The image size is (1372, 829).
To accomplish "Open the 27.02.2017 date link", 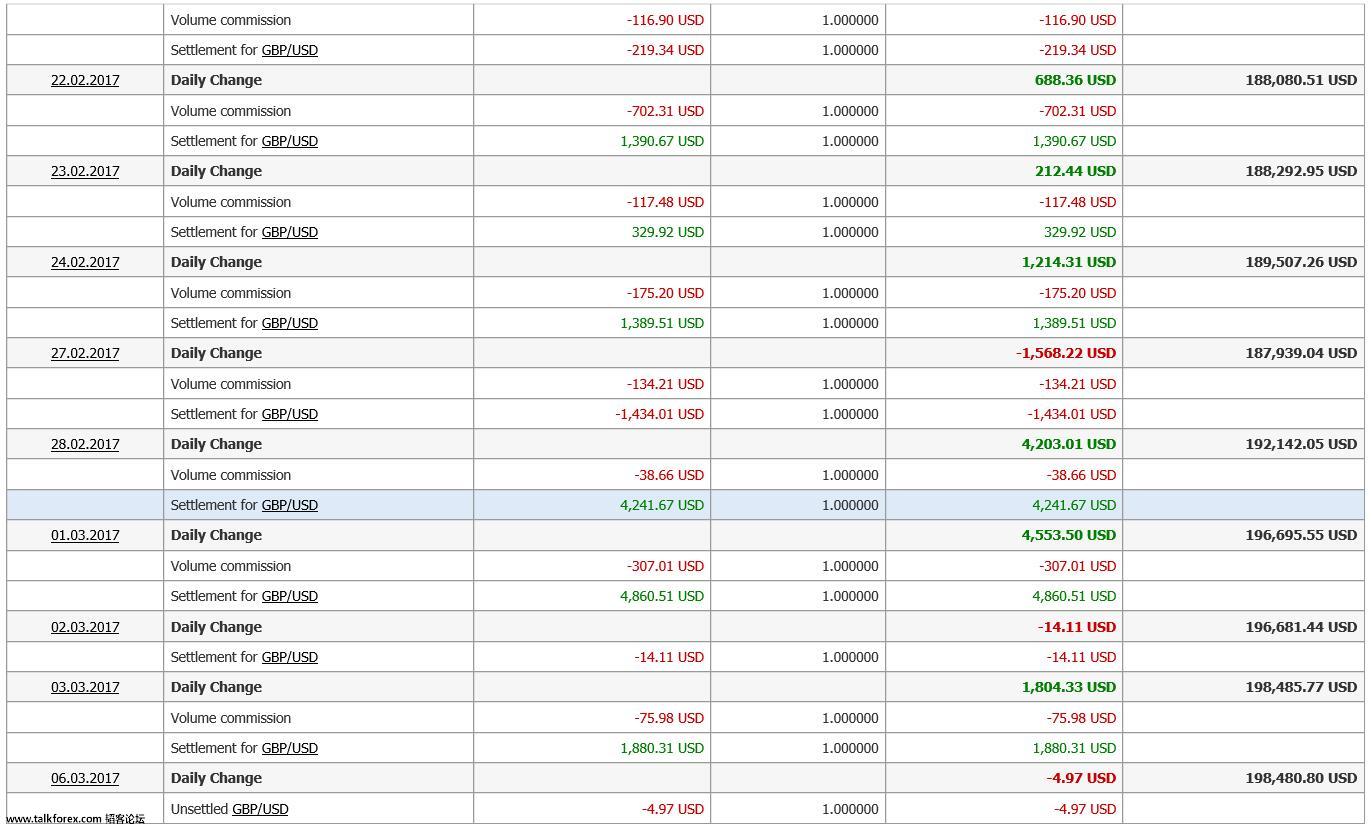I will [85, 353].
